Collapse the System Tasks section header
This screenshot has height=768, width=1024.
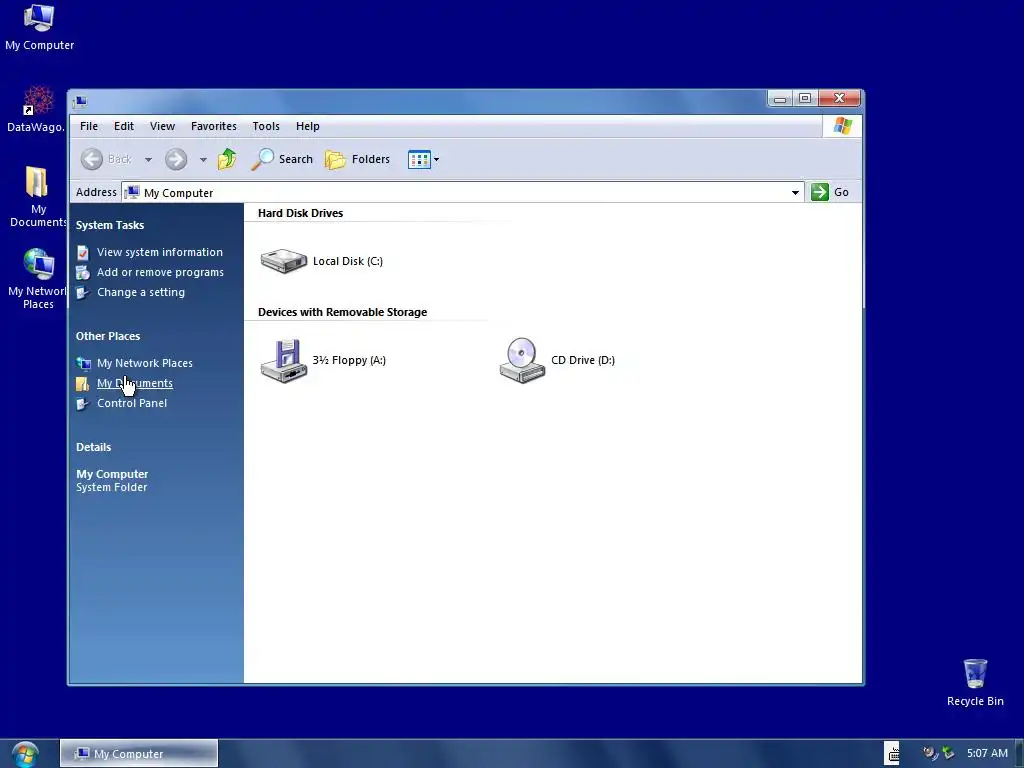(x=110, y=225)
